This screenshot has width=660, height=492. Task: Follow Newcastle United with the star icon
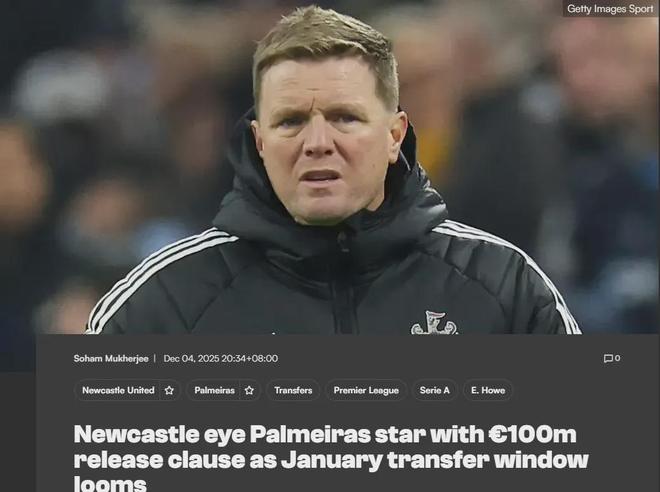pos(169,391)
